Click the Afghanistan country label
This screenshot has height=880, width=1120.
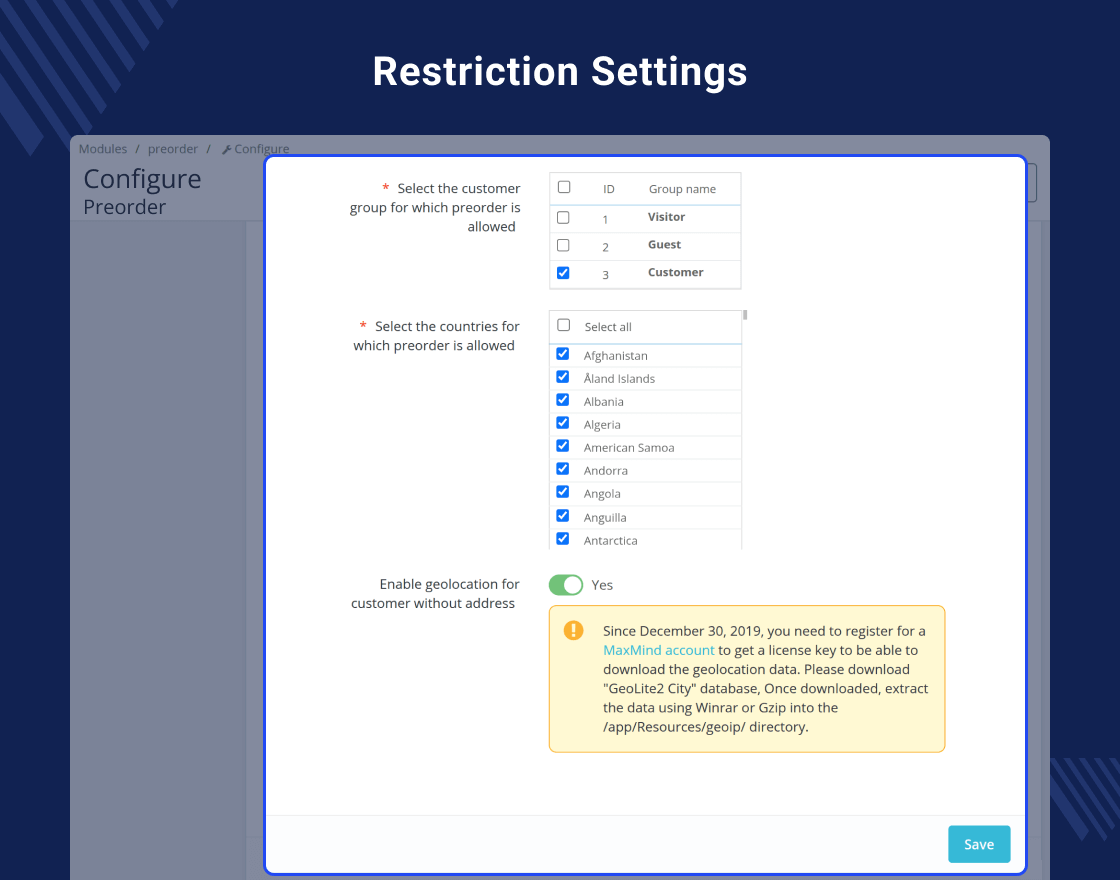tap(616, 356)
